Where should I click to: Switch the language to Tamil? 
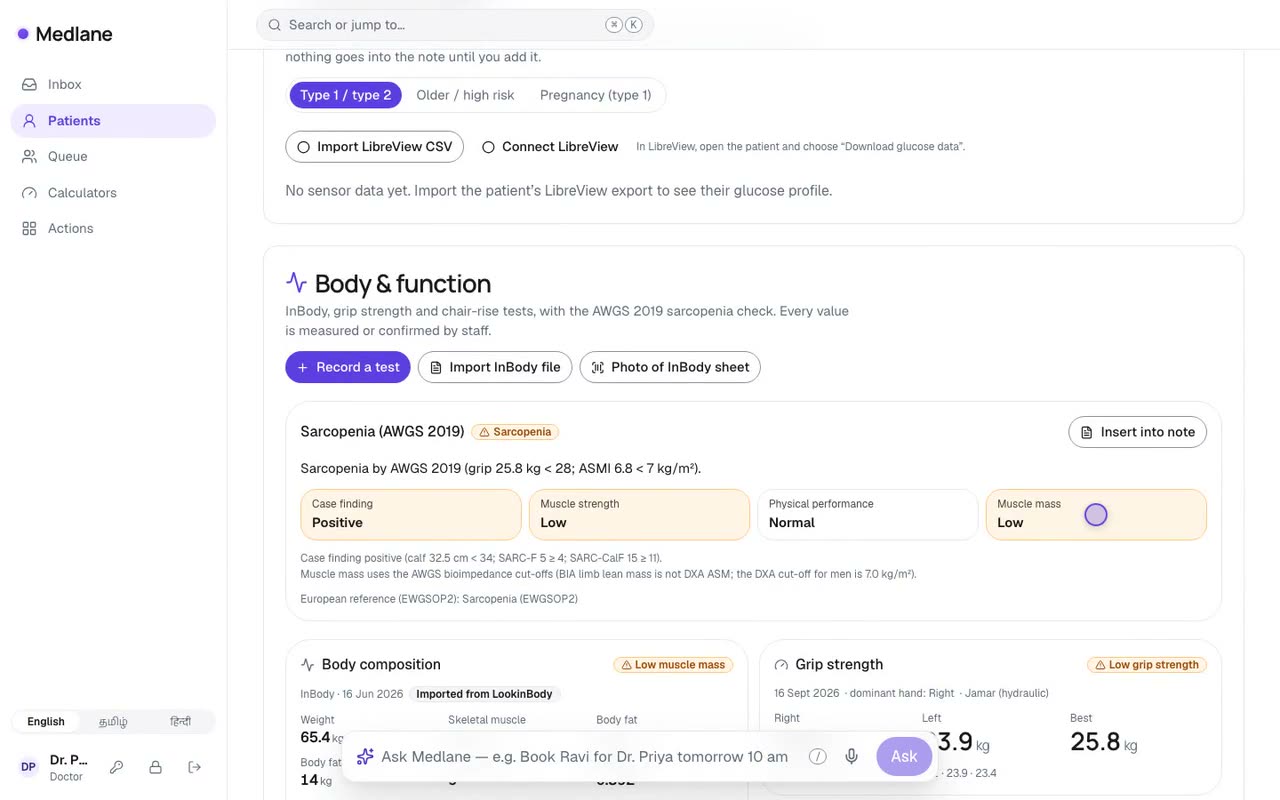pyautogui.click(x=113, y=721)
